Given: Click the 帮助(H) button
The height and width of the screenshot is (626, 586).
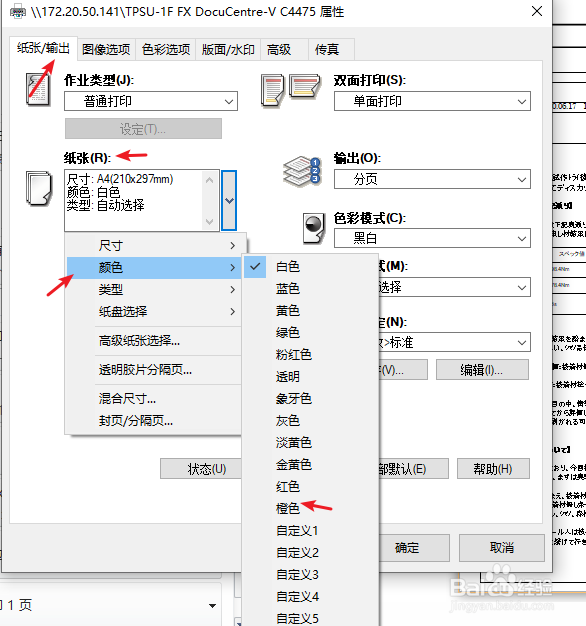Looking at the screenshot, I should tap(493, 468).
